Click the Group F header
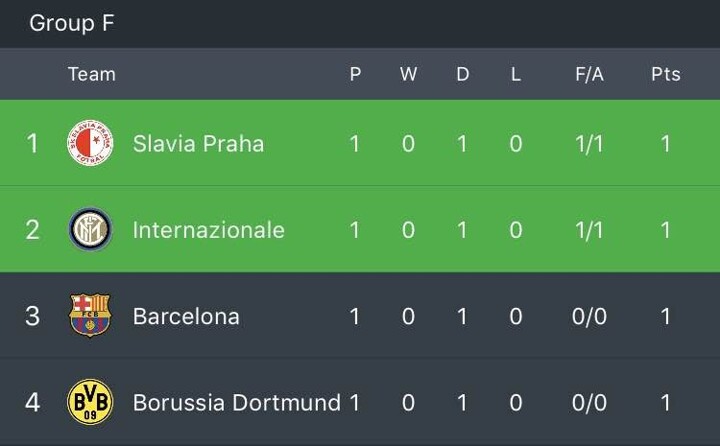 (71, 23)
